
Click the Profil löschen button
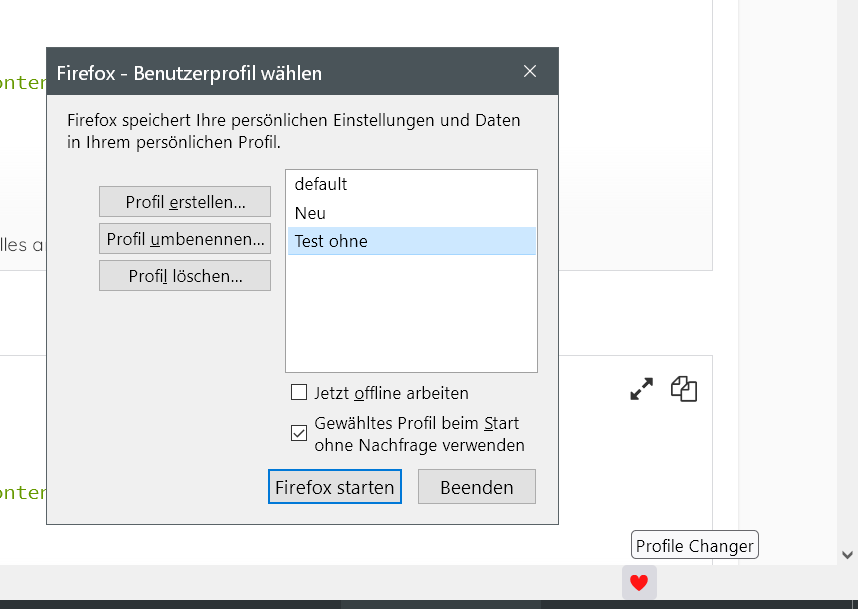pos(185,276)
